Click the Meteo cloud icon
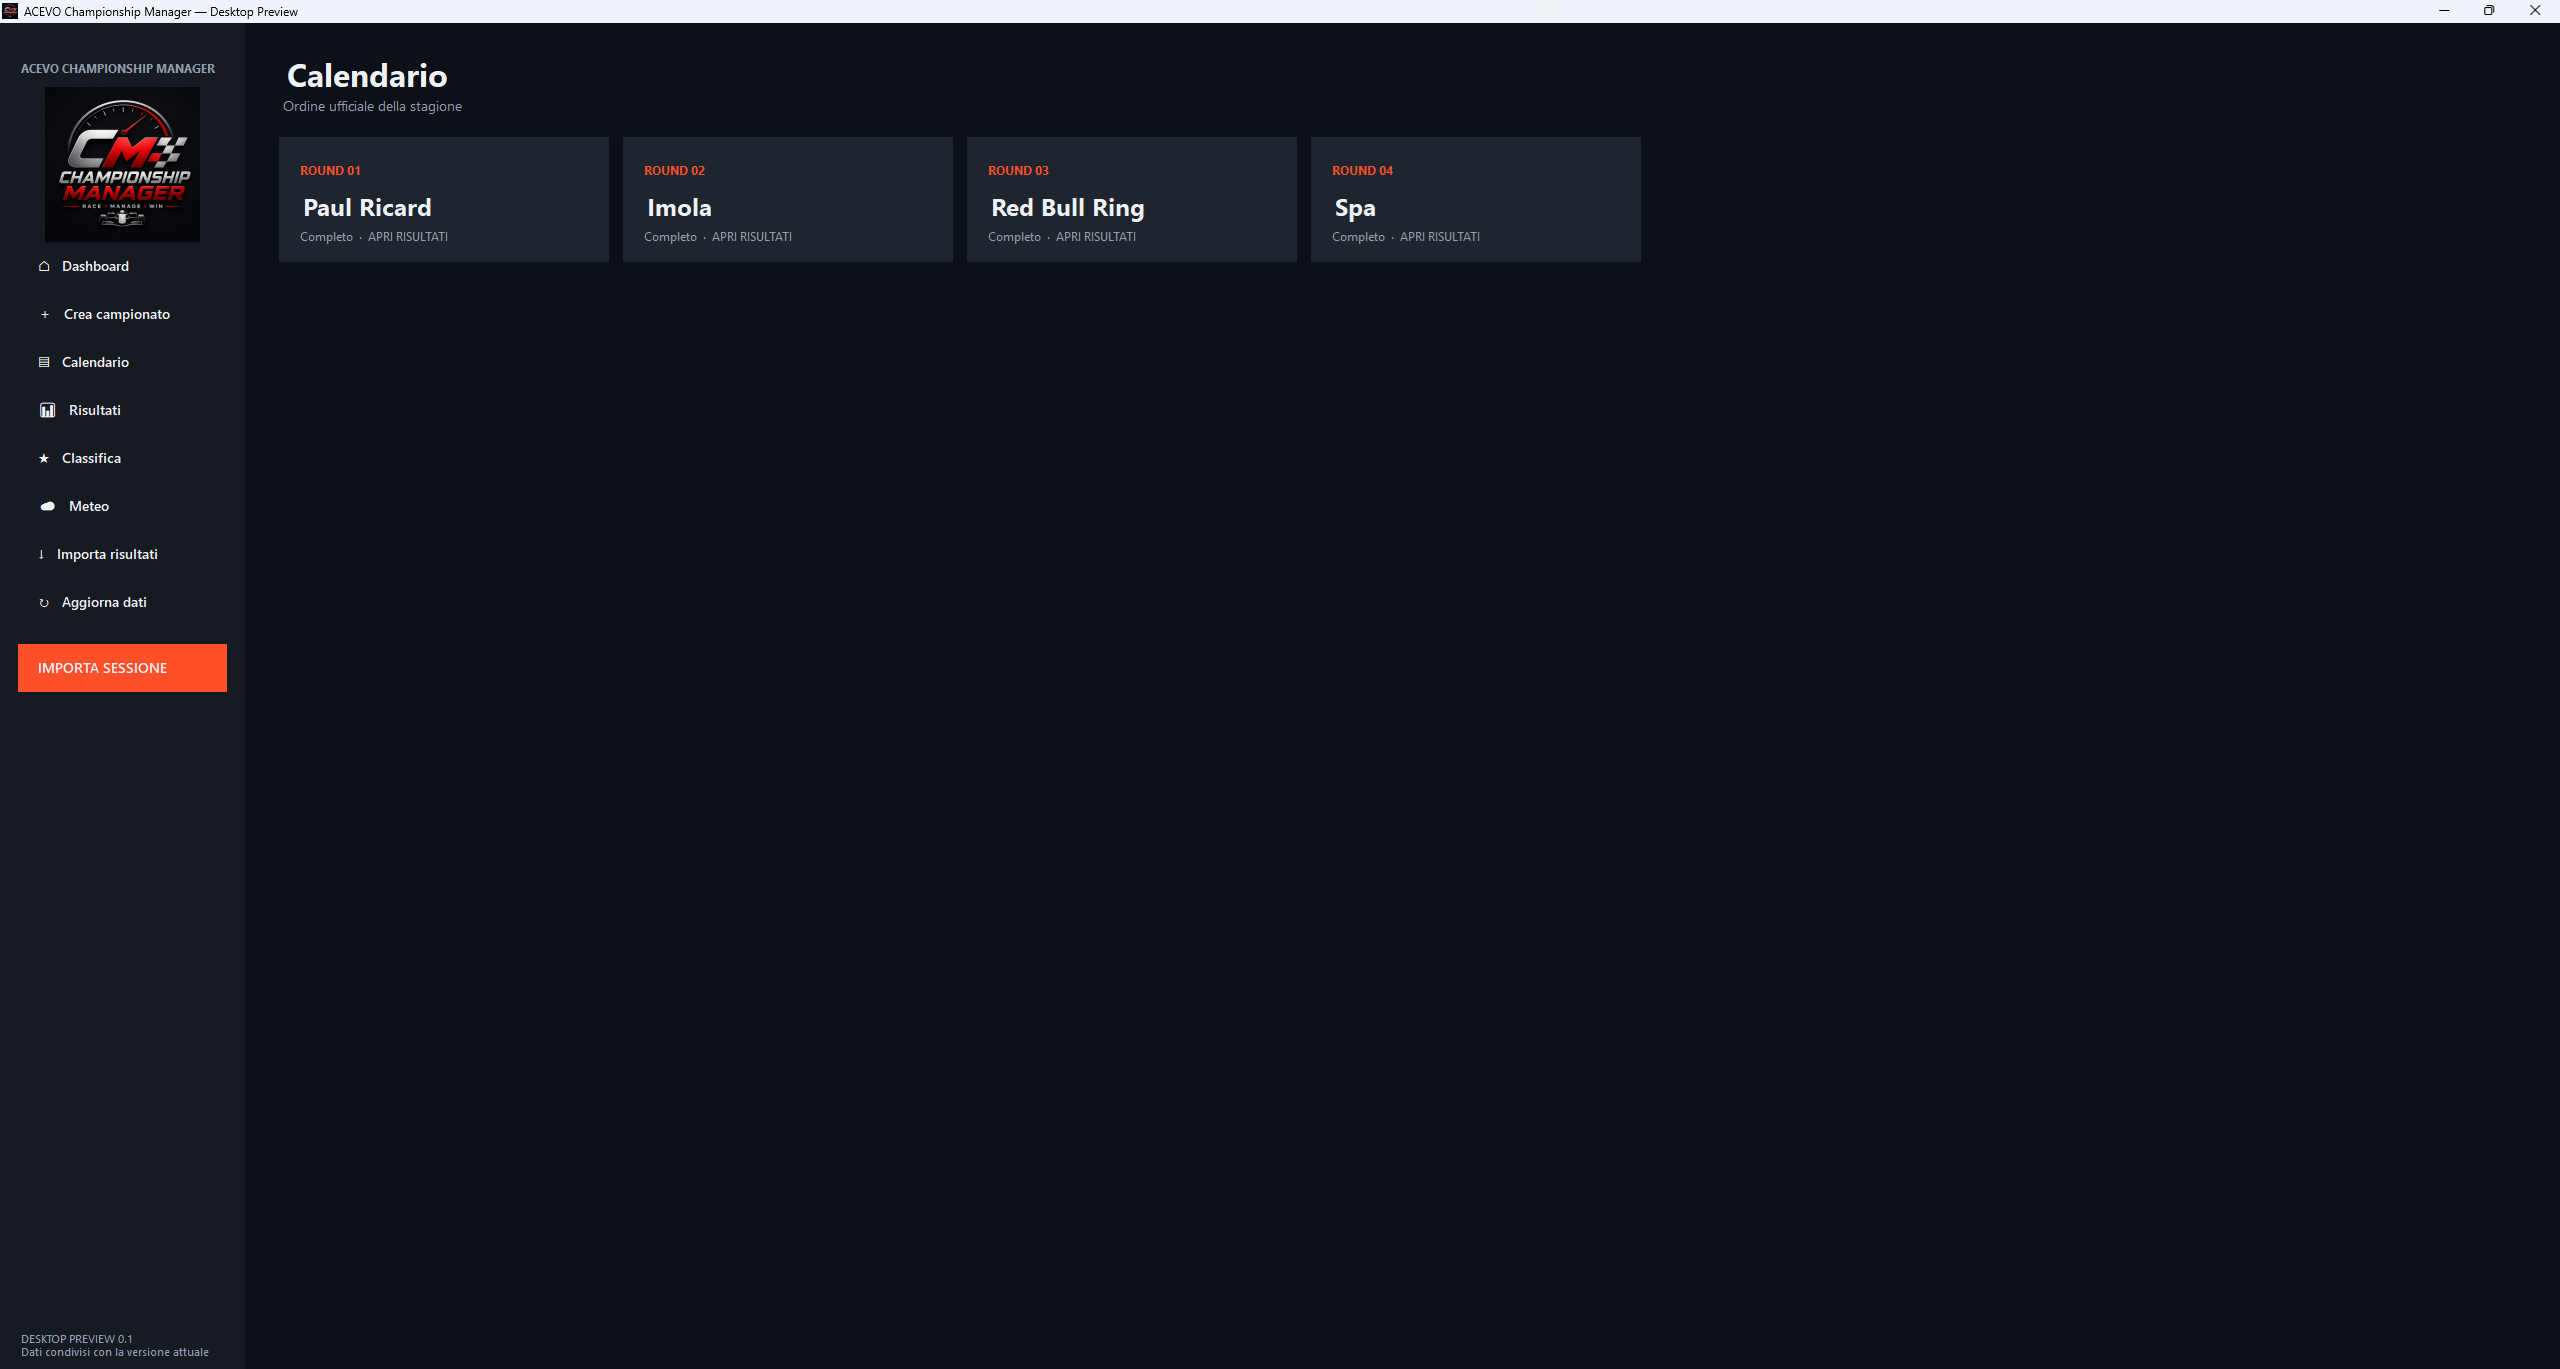The image size is (2560, 1369). tap(47, 506)
